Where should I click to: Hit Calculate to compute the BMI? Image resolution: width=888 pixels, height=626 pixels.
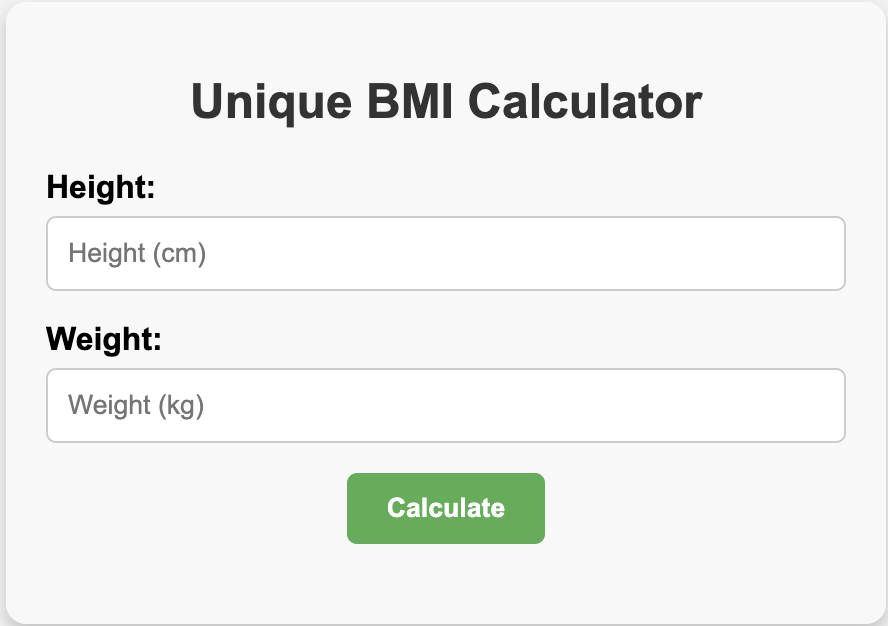click(446, 508)
